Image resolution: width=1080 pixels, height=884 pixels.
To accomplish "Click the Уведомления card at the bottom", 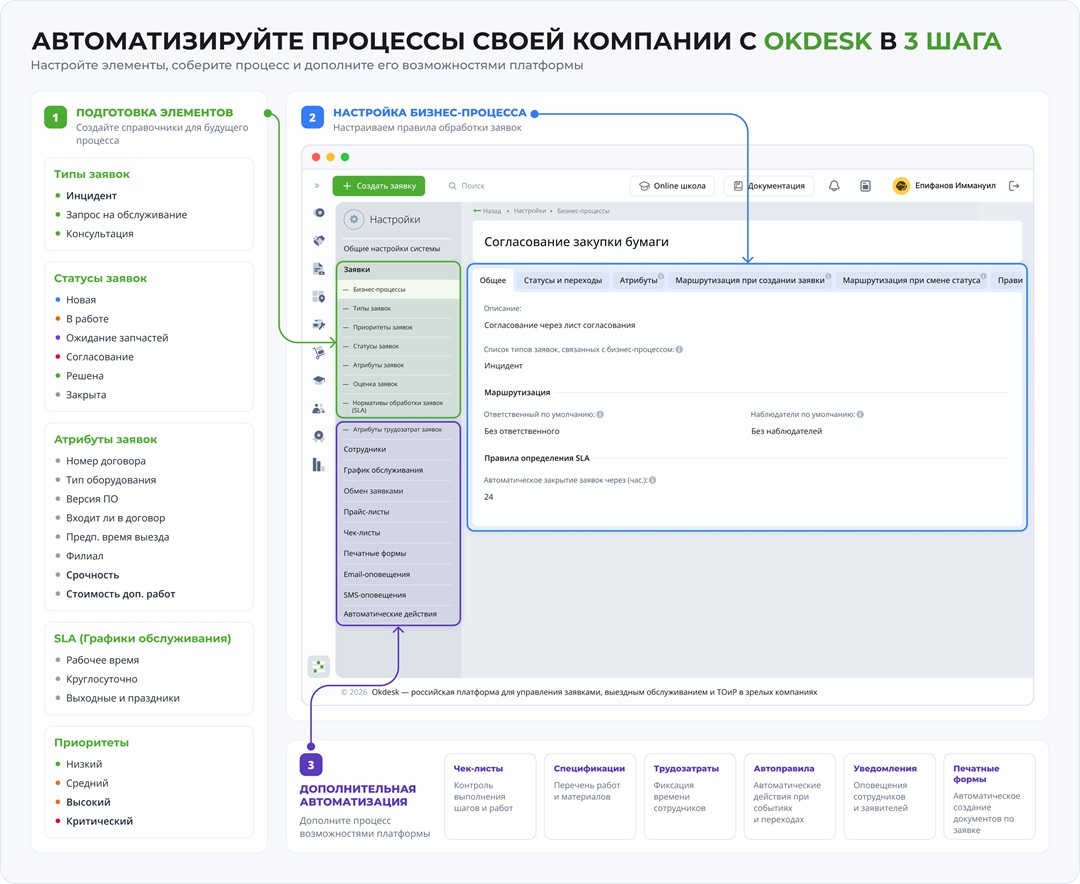I will 890,796.
